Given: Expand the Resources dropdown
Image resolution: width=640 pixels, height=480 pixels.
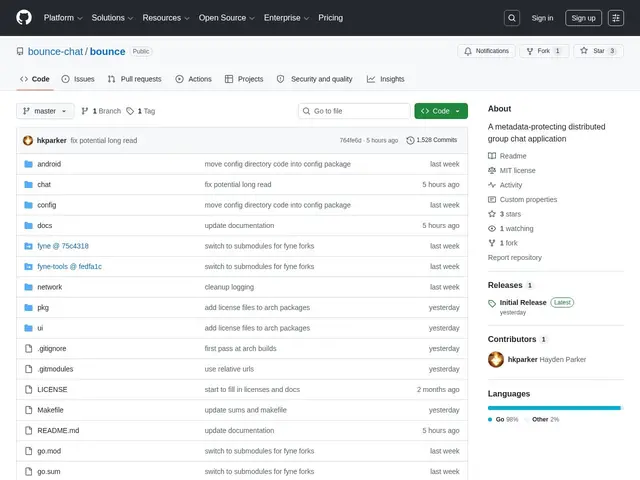Looking at the screenshot, I should pos(166,18).
